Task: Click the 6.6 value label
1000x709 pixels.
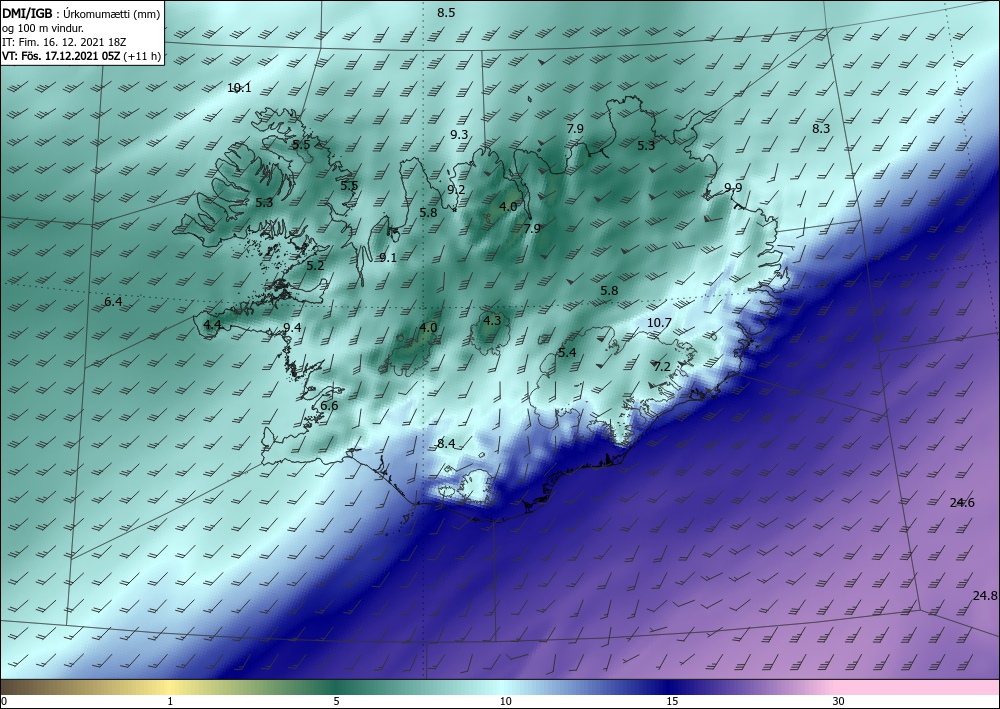Action: [x=329, y=406]
